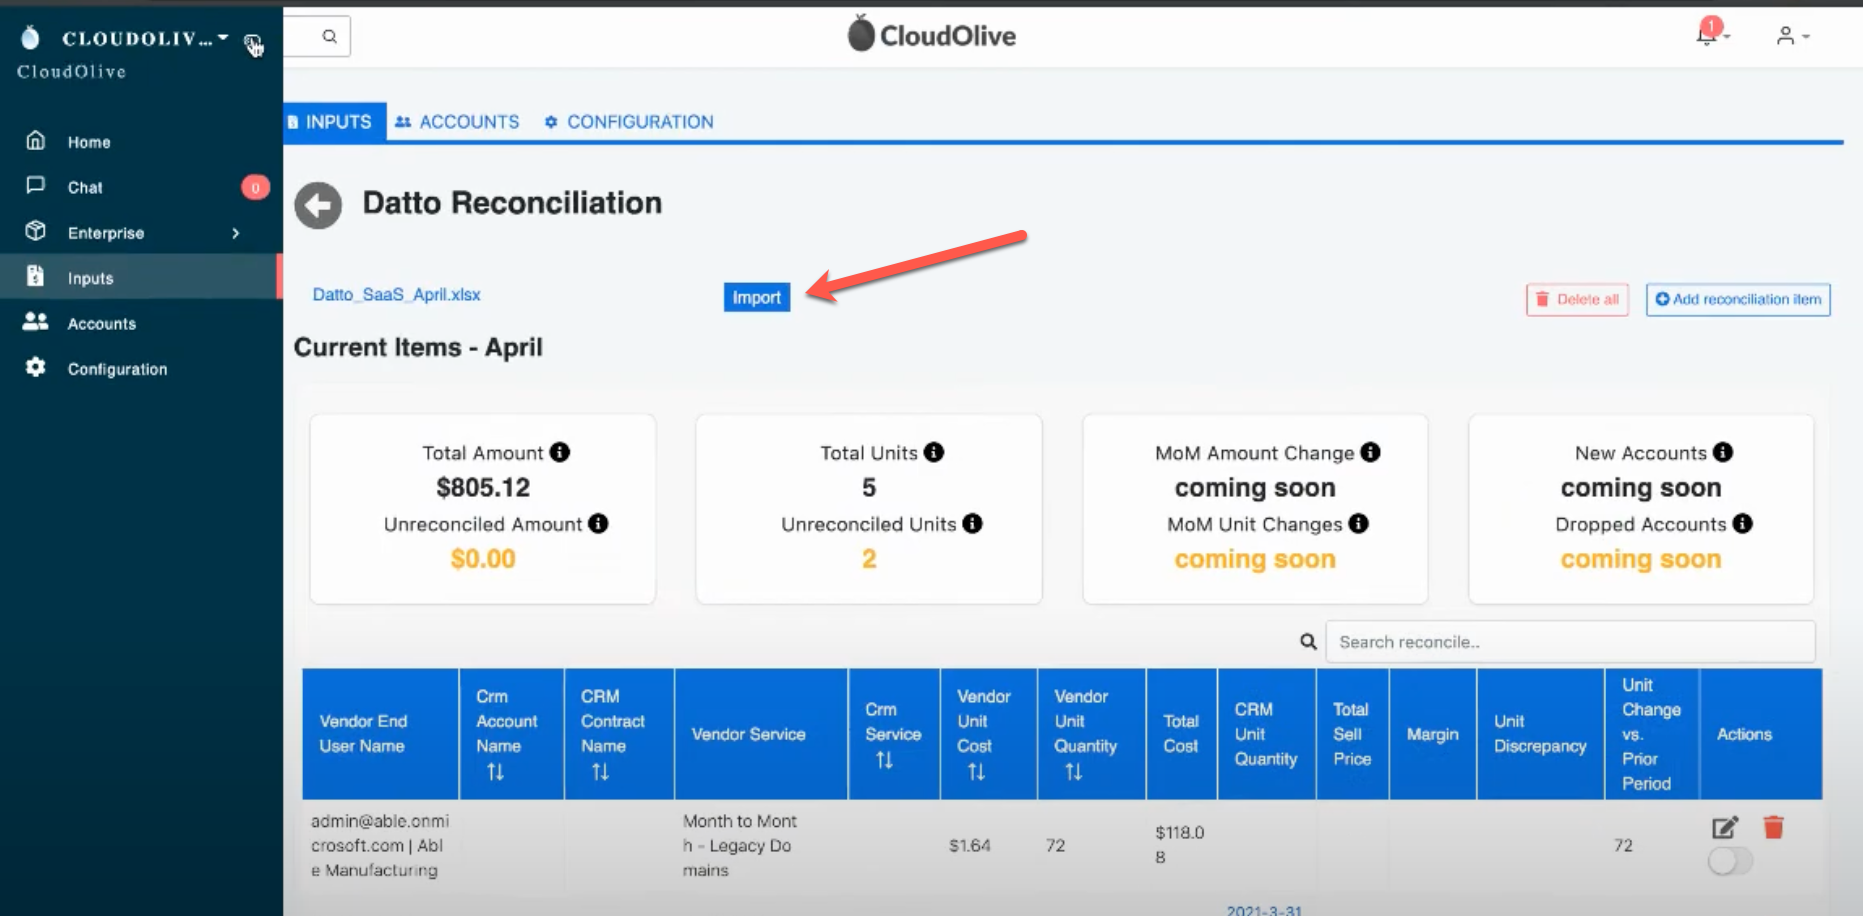The width and height of the screenshot is (1863, 916).
Task: Click the info icon next to Dropped Accounts
Action: pyautogui.click(x=1742, y=523)
